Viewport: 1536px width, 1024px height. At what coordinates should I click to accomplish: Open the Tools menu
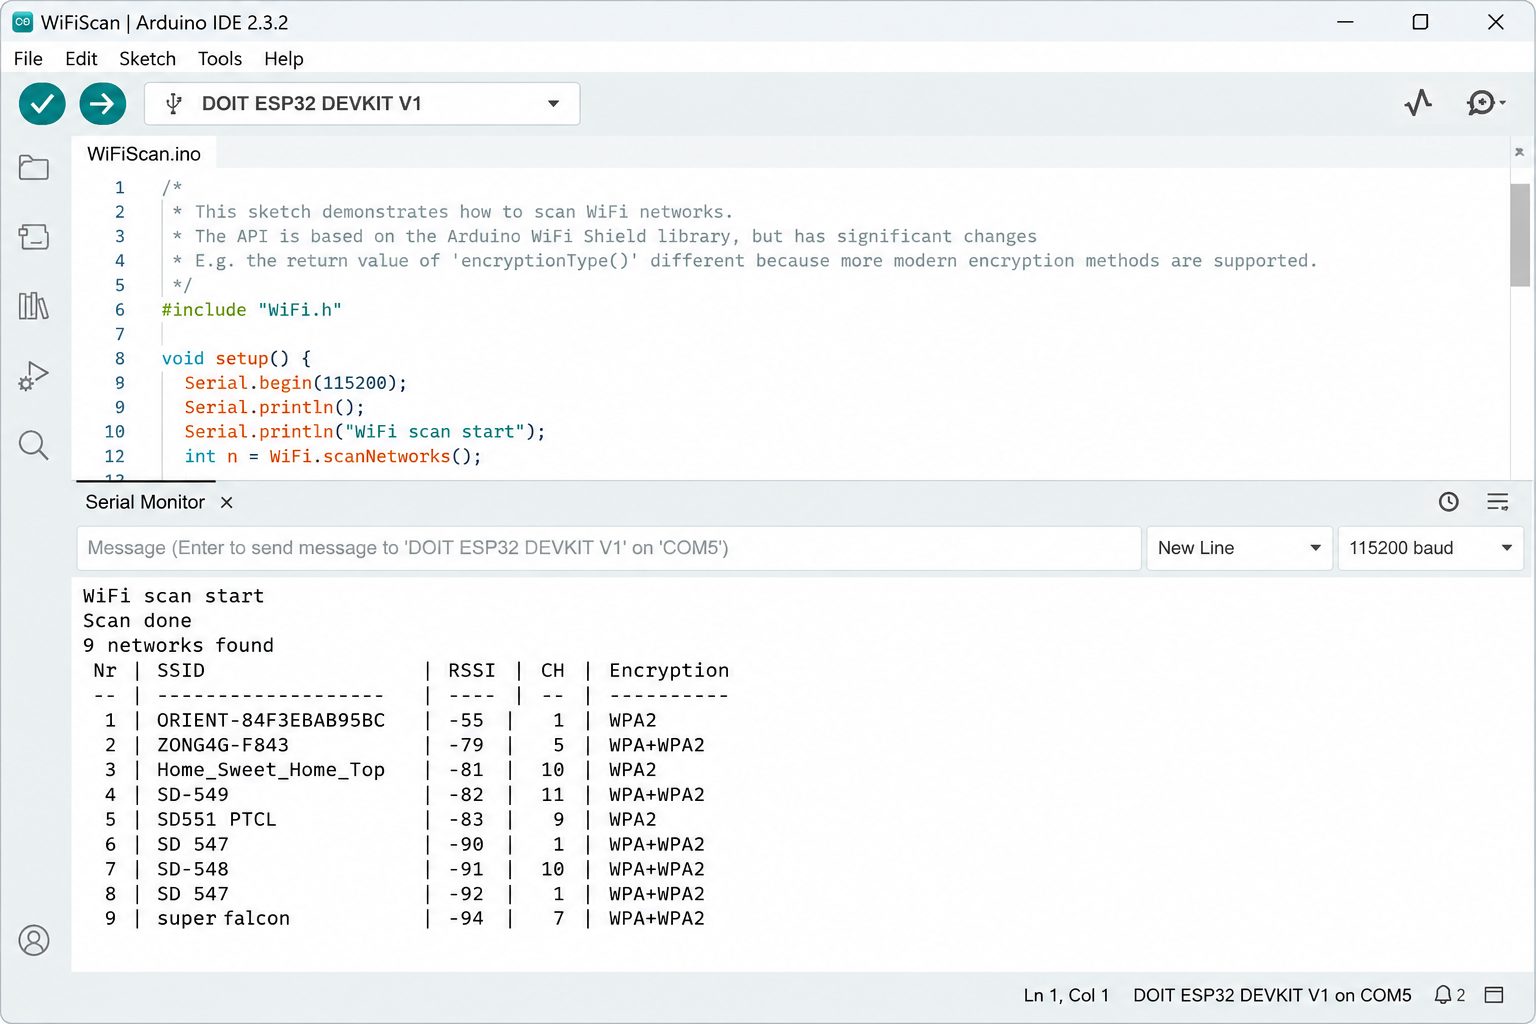pos(220,59)
